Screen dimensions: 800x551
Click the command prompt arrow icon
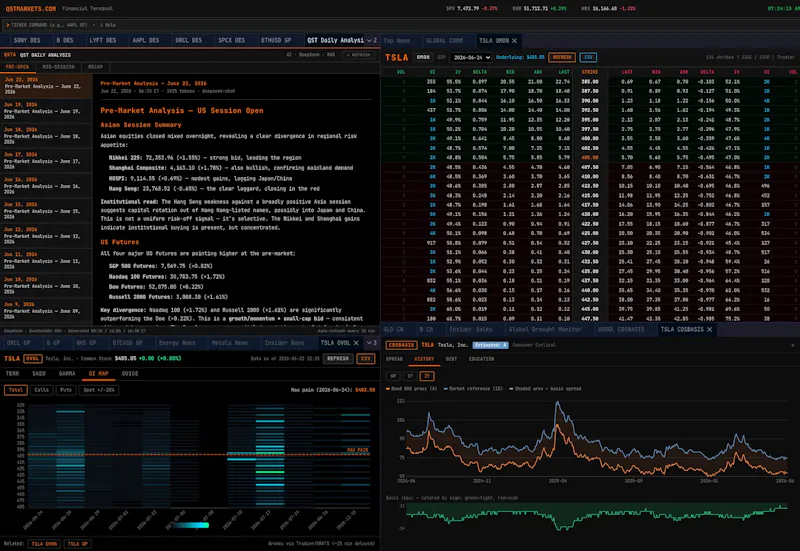pyautogui.click(x=8, y=25)
